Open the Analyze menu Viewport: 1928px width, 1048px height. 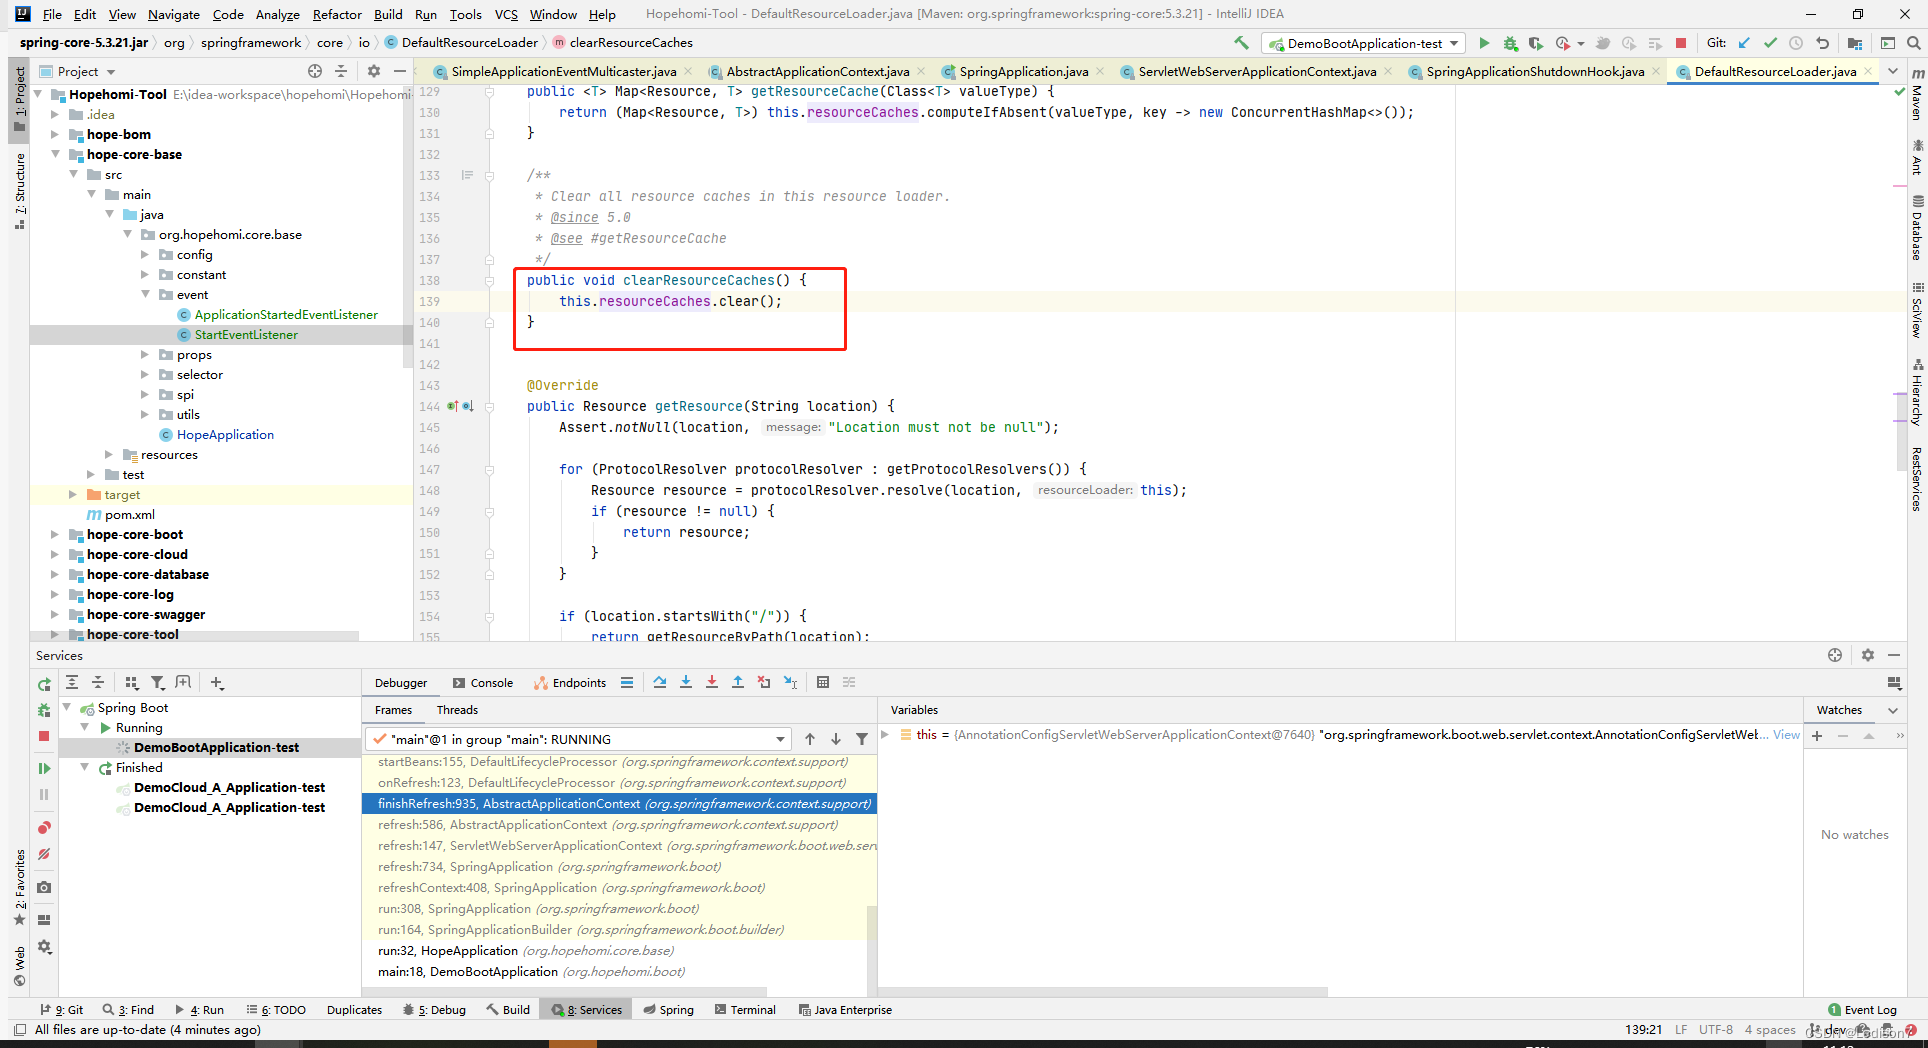pyautogui.click(x=277, y=14)
